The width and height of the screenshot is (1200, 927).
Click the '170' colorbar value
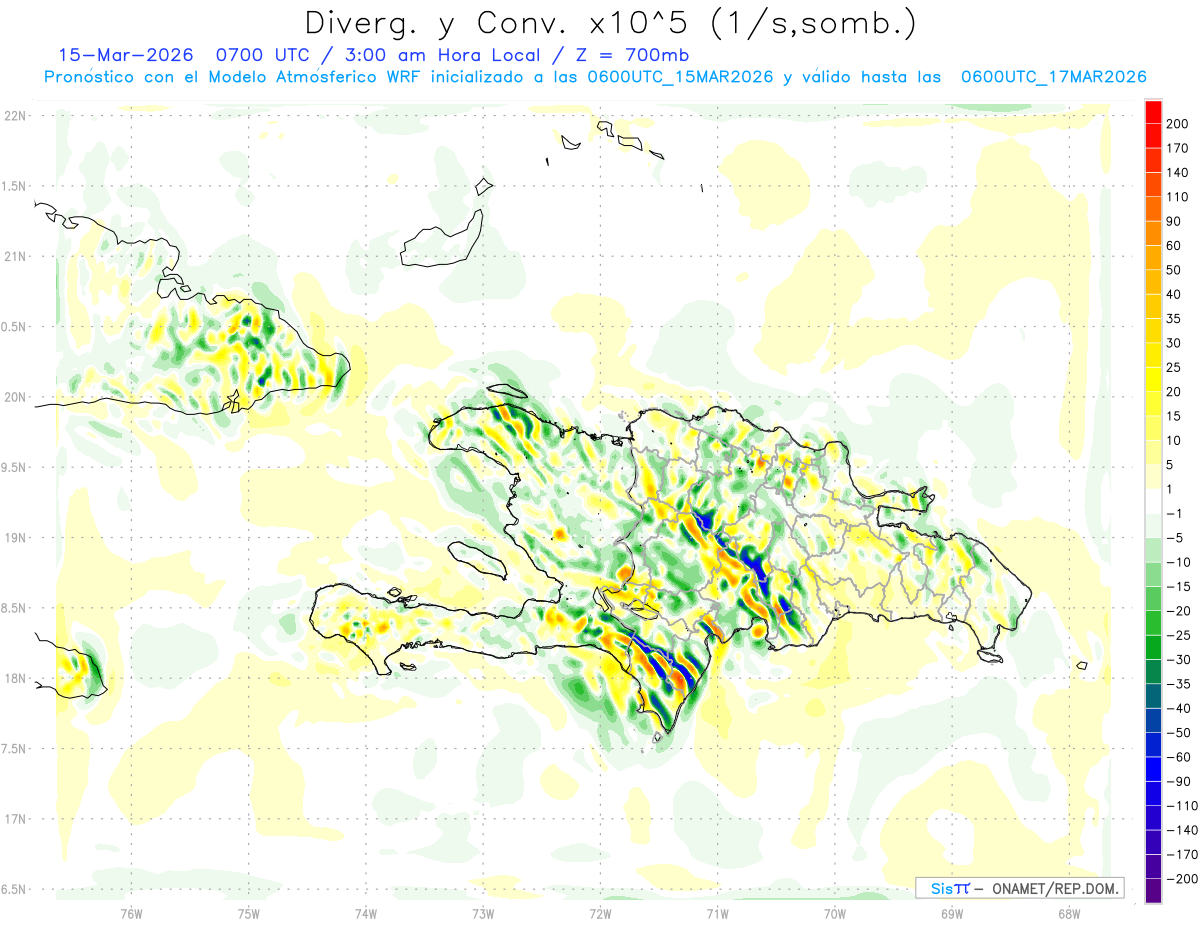click(1177, 148)
